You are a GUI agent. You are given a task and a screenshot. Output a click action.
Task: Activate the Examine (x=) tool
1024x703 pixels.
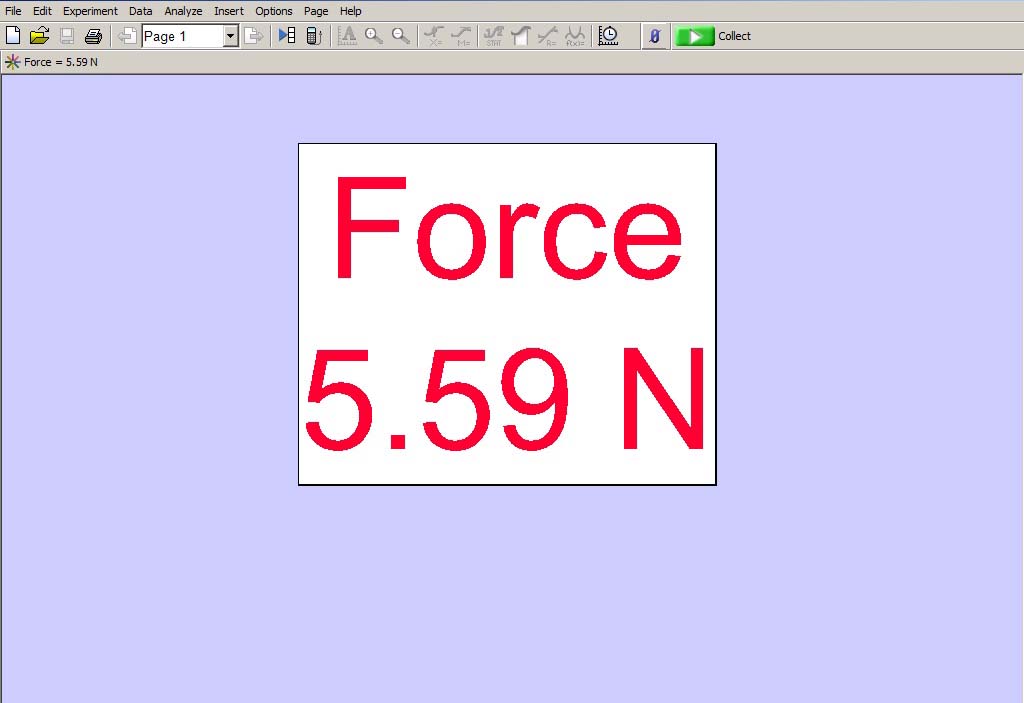435,35
